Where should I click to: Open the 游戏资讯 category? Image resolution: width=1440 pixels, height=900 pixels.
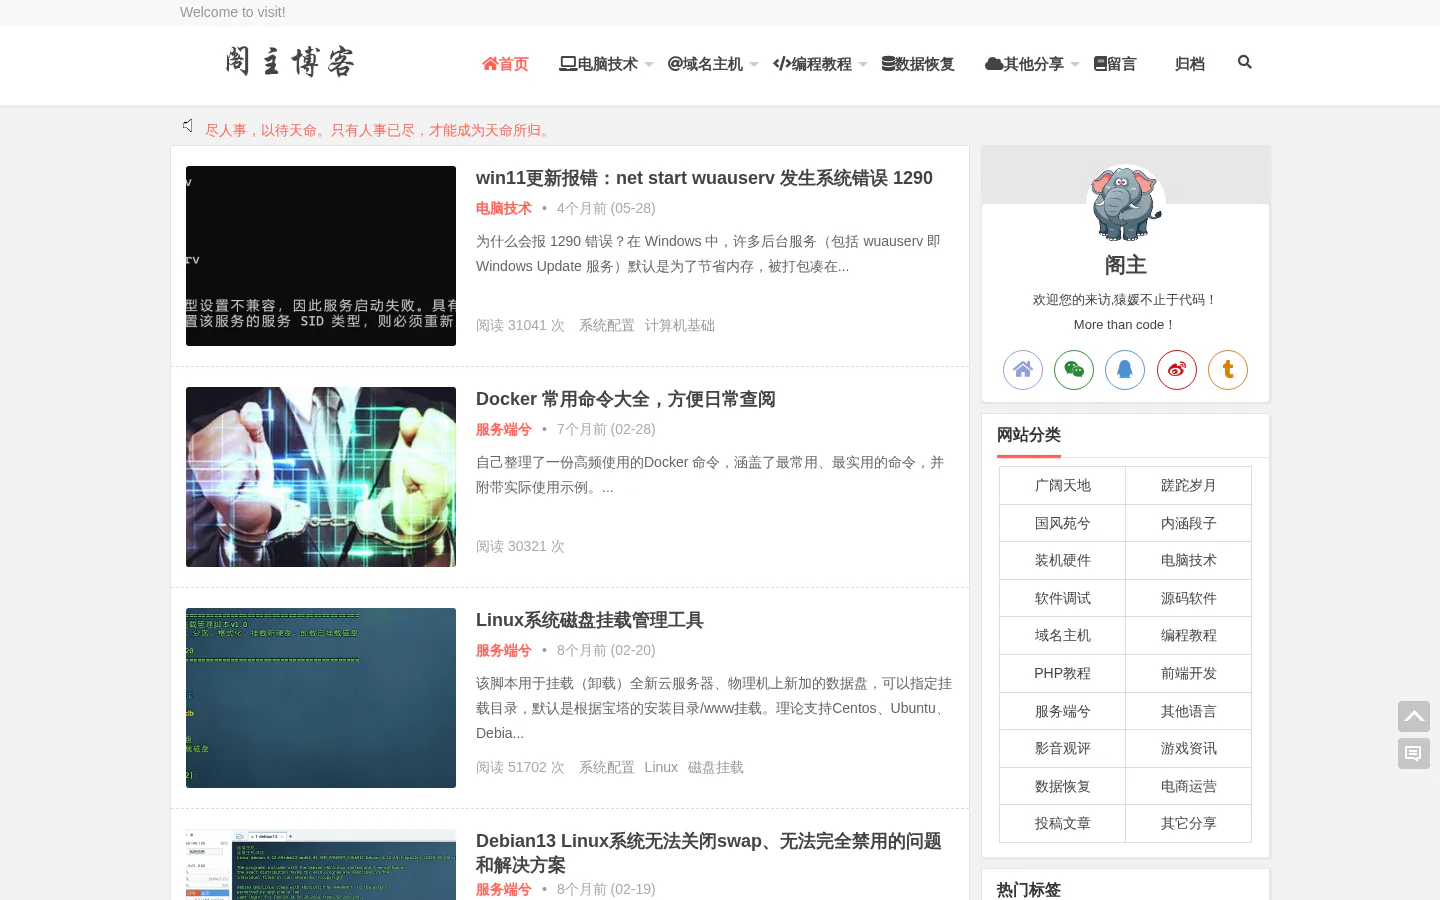coord(1189,748)
